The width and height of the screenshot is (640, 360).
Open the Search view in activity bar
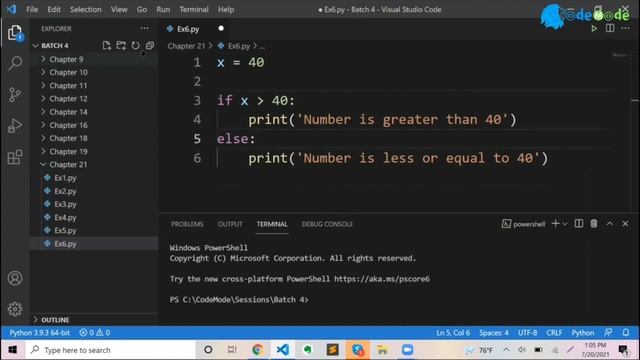coord(15,63)
